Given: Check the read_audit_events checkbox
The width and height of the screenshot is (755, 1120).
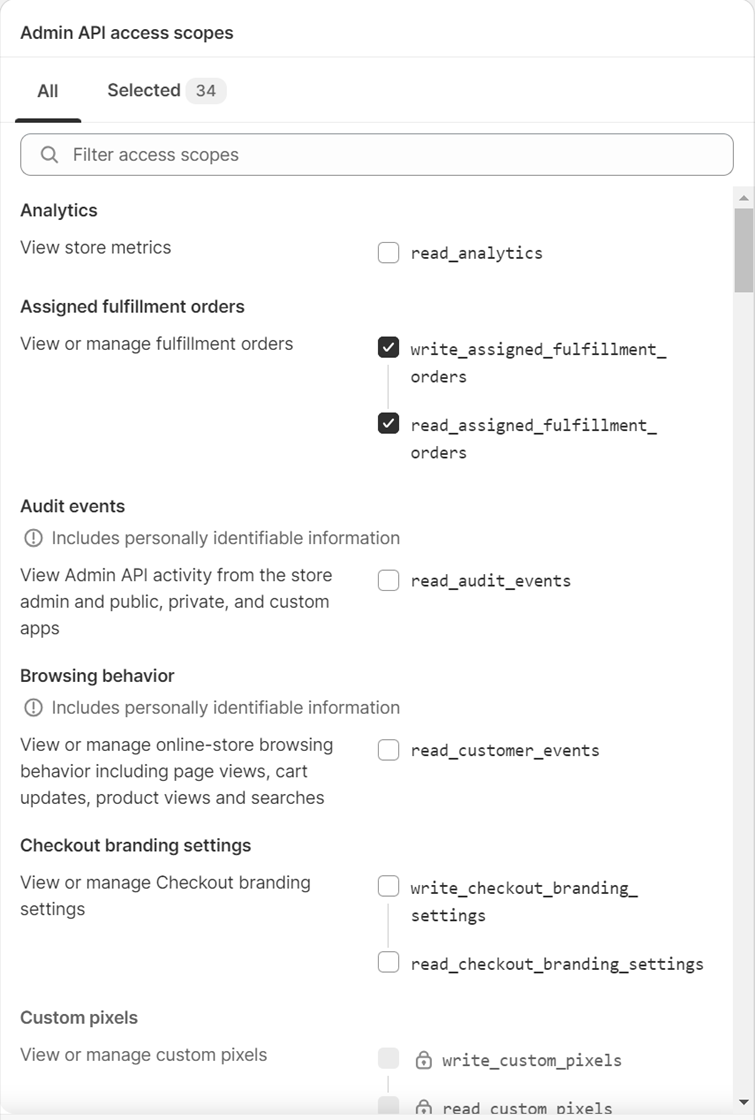Looking at the screenshot, I should [389, 581].
